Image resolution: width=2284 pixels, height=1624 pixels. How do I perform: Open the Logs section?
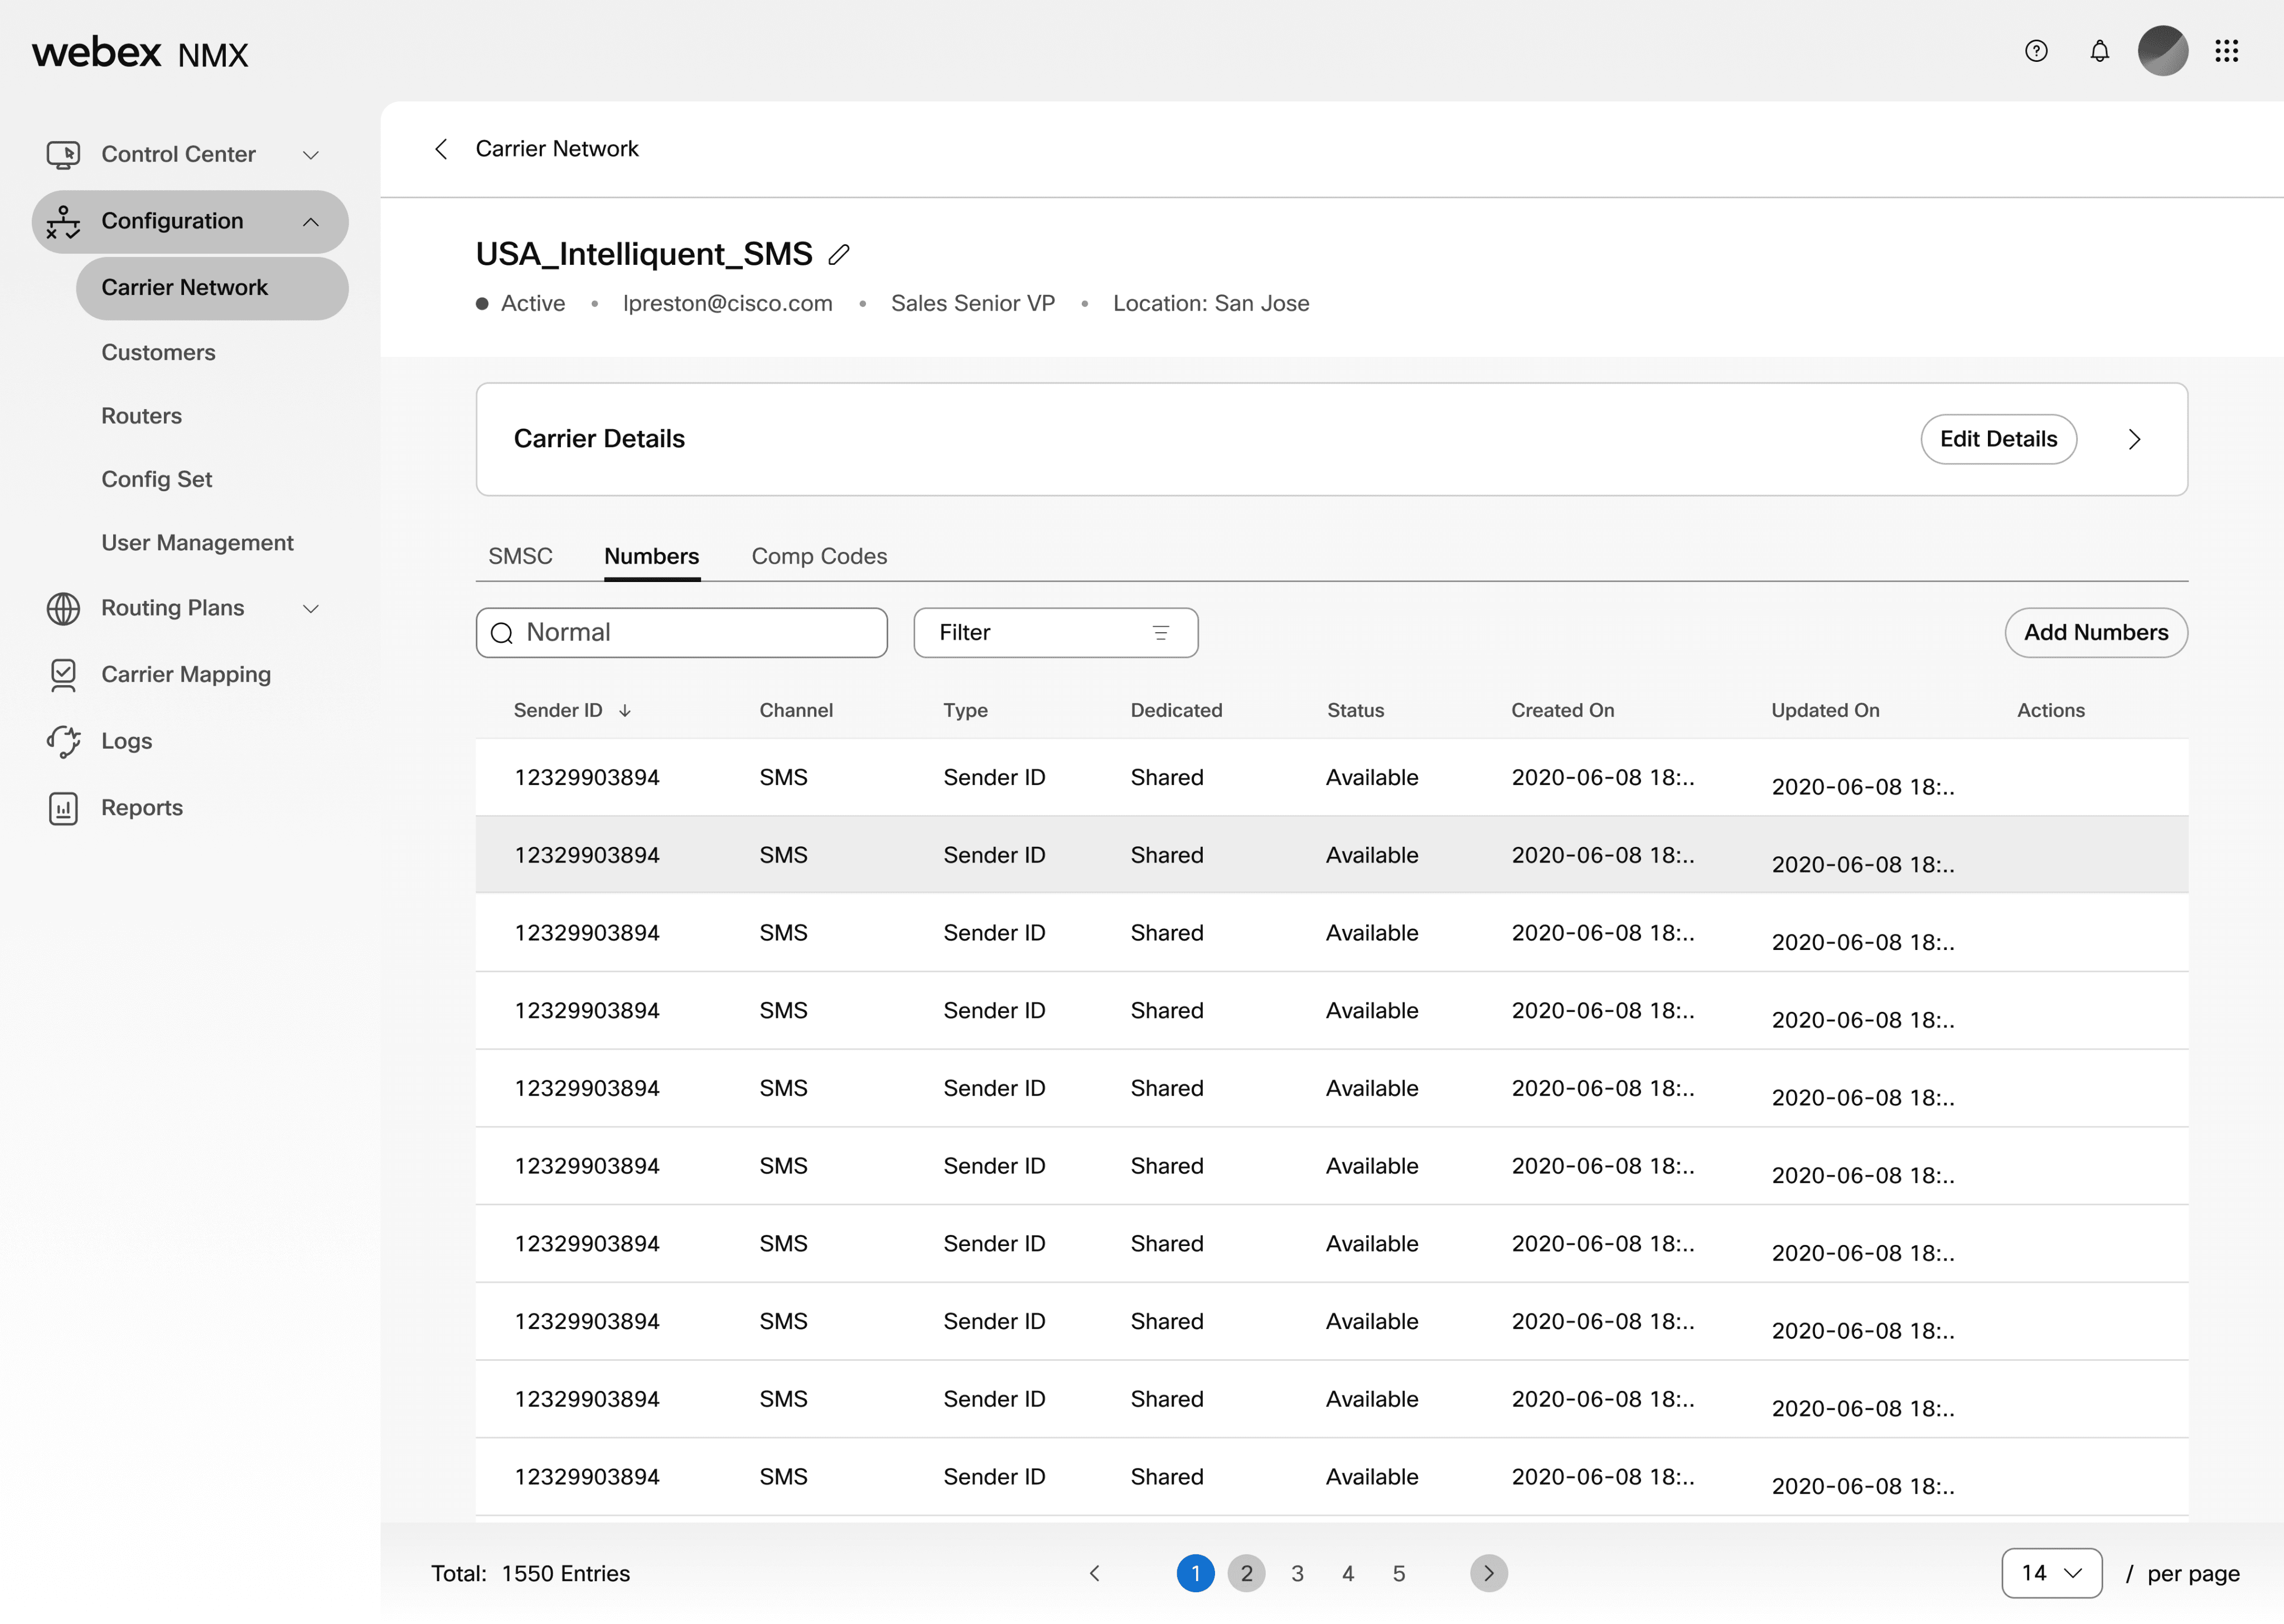coord(126,742)
